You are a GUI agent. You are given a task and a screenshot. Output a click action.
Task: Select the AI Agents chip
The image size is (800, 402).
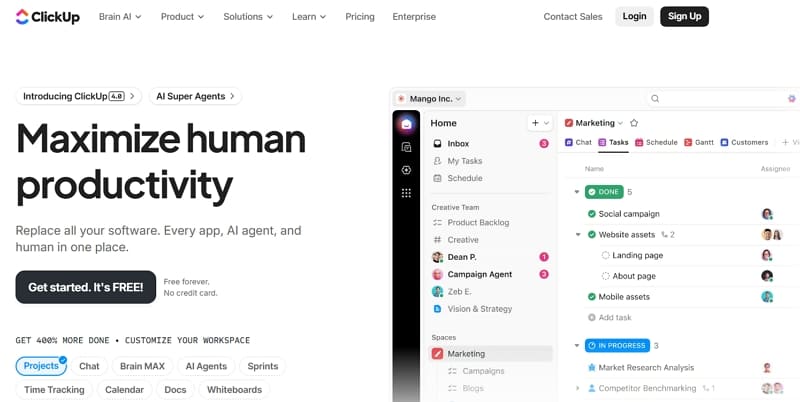point(206,366)
